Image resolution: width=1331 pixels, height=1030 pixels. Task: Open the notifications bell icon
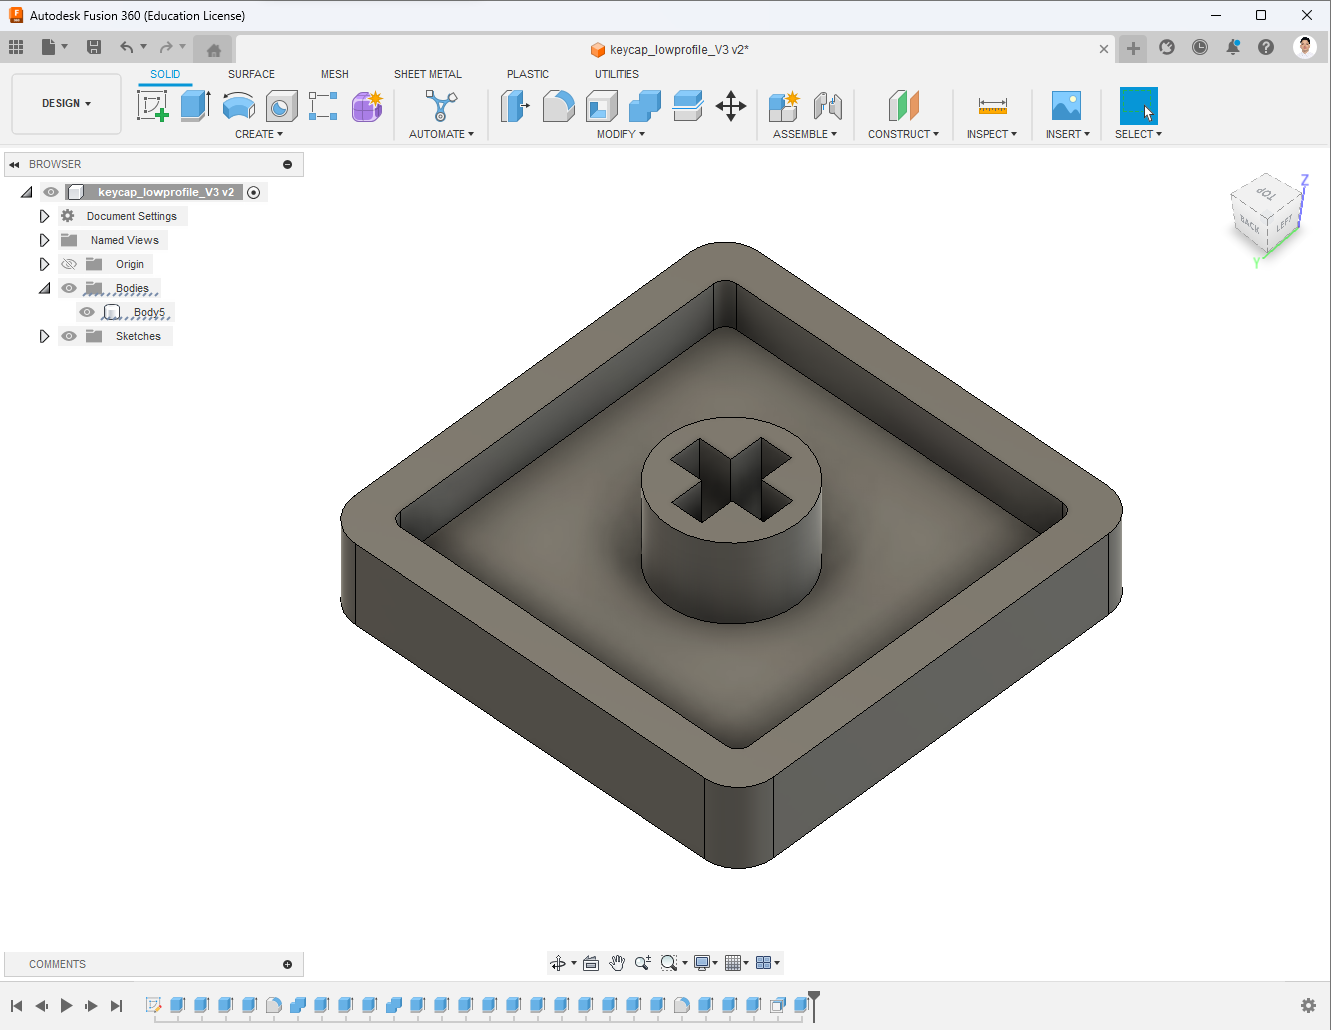tap(1233, 47)
